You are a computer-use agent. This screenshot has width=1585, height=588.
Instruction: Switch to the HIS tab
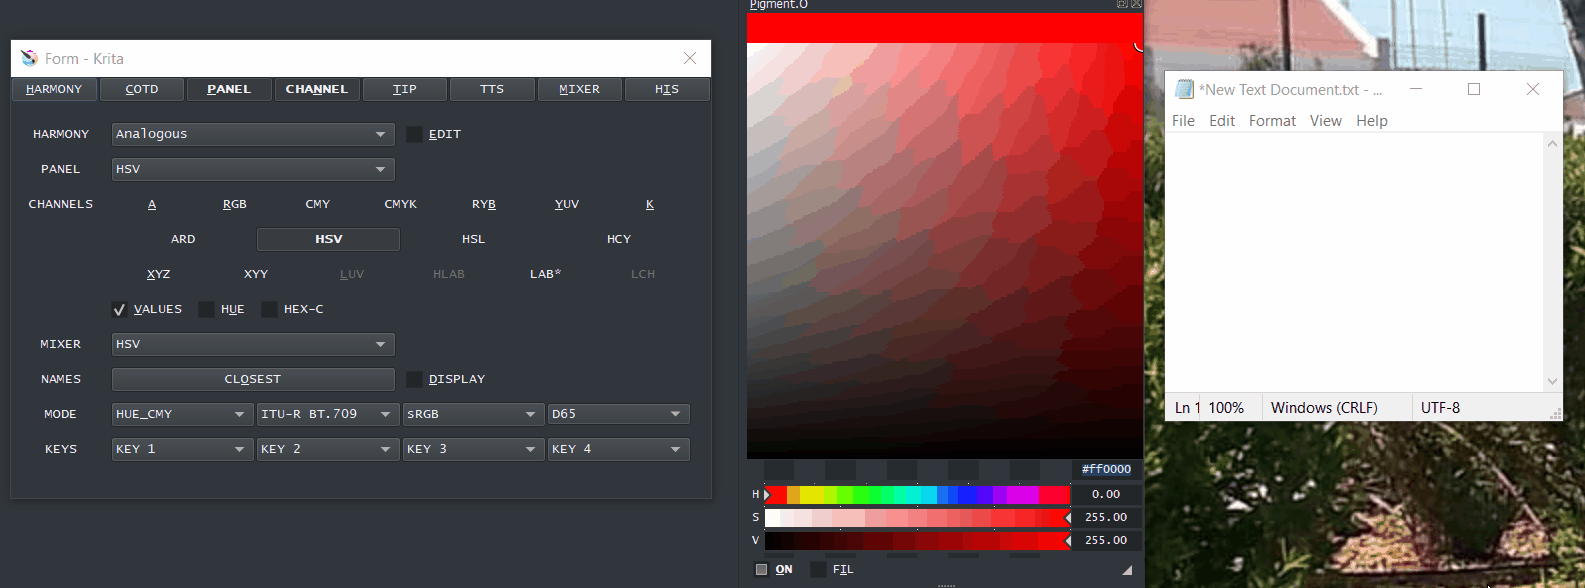point(667,89)
